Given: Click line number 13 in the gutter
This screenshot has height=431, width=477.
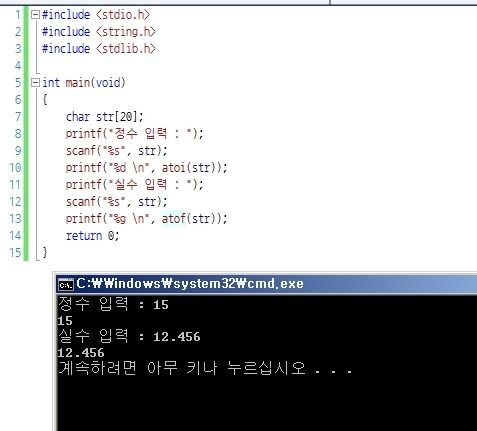Looking at the screenshot, I should (15, 219).
